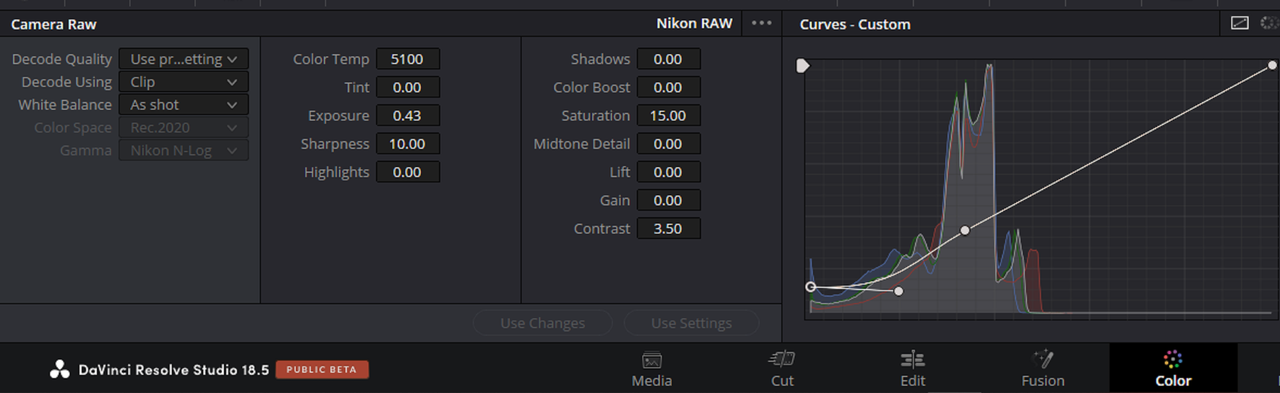Click the PUBLIC BETA badge
The image size is (1280, 393).
322,370
